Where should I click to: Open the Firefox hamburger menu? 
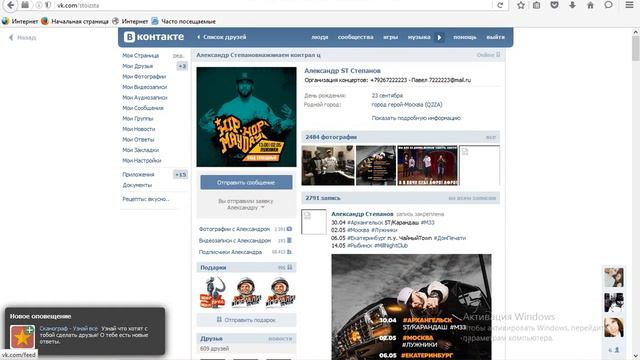point(630,5)
